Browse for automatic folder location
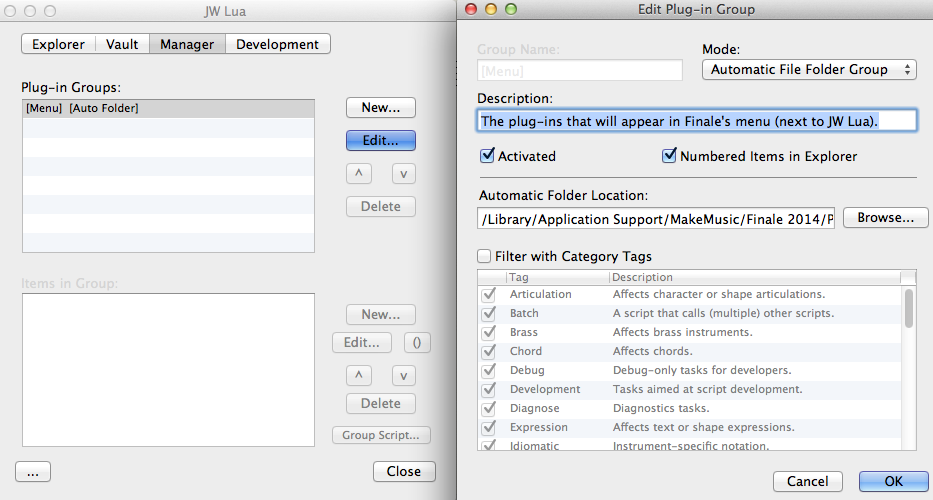 885,217
